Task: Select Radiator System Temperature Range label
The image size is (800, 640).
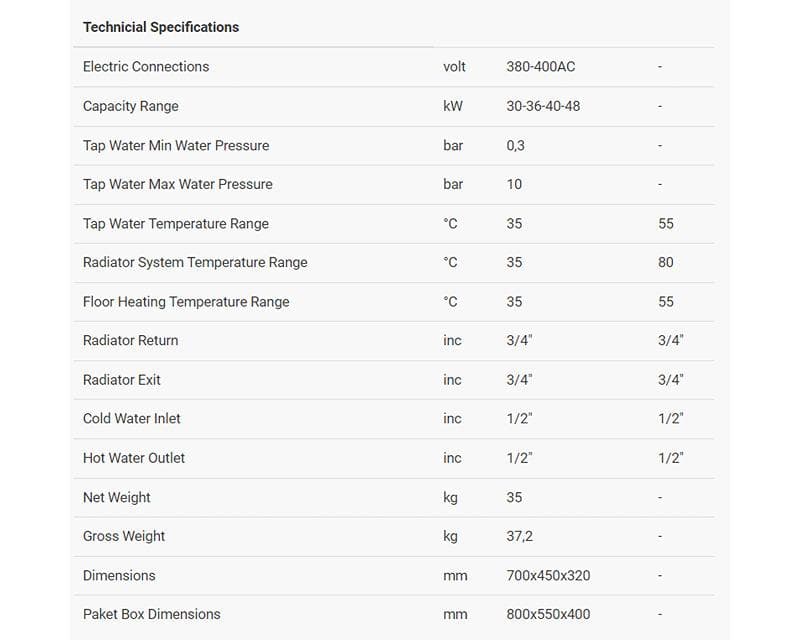Action: pyautogui.click(x=195, y=262)
